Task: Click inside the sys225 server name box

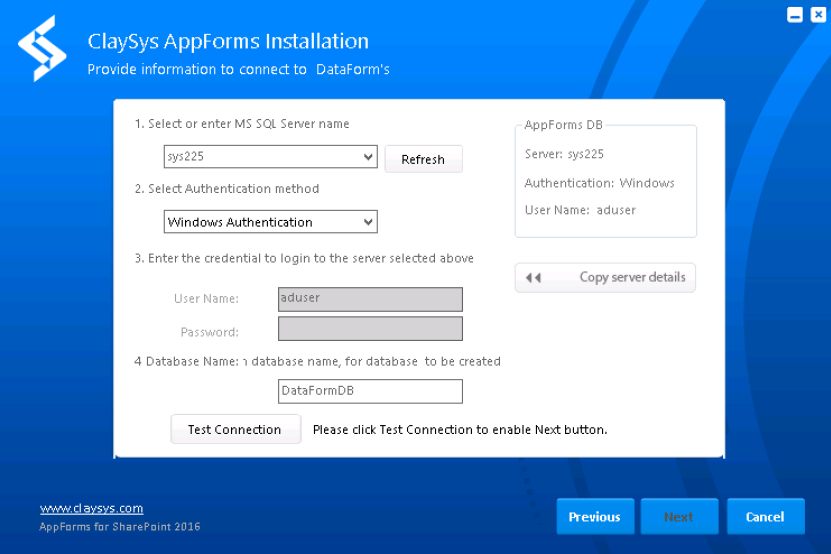Action: 260,158
